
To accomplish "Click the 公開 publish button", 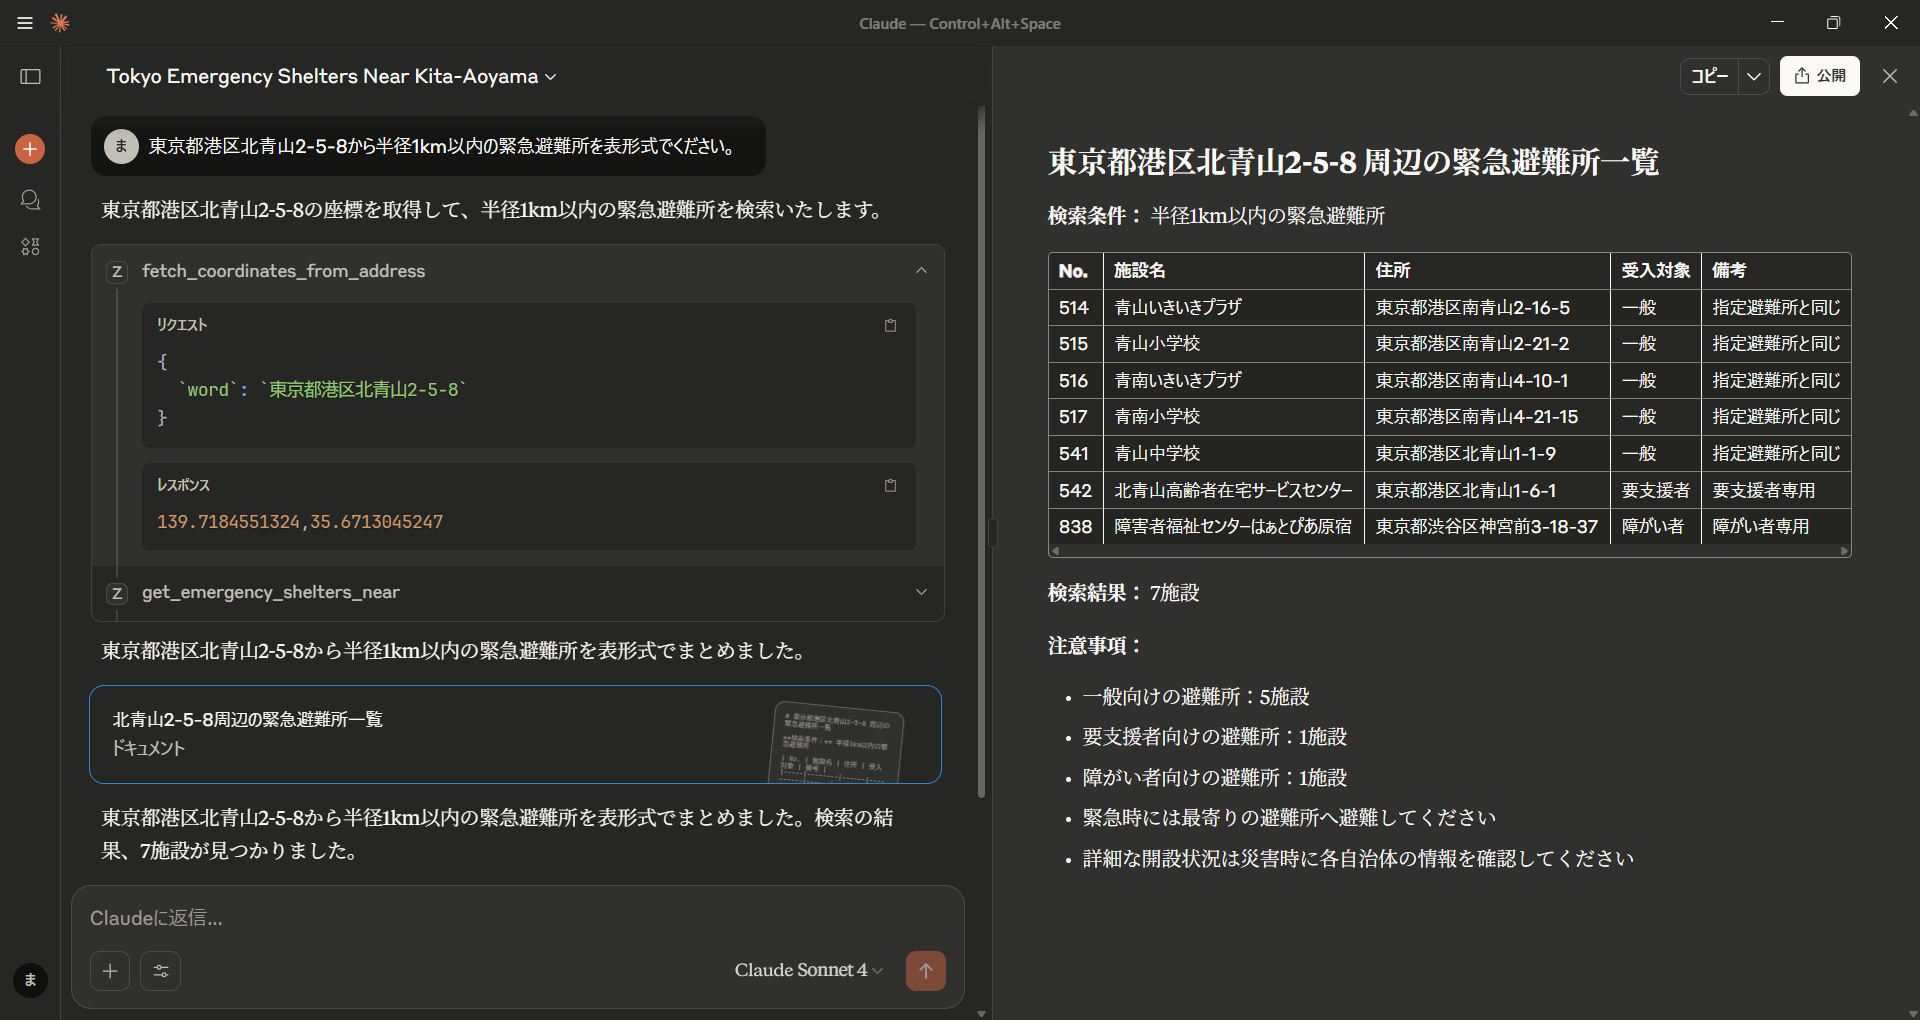I will pyautogui.click(x=1820, y=76).
